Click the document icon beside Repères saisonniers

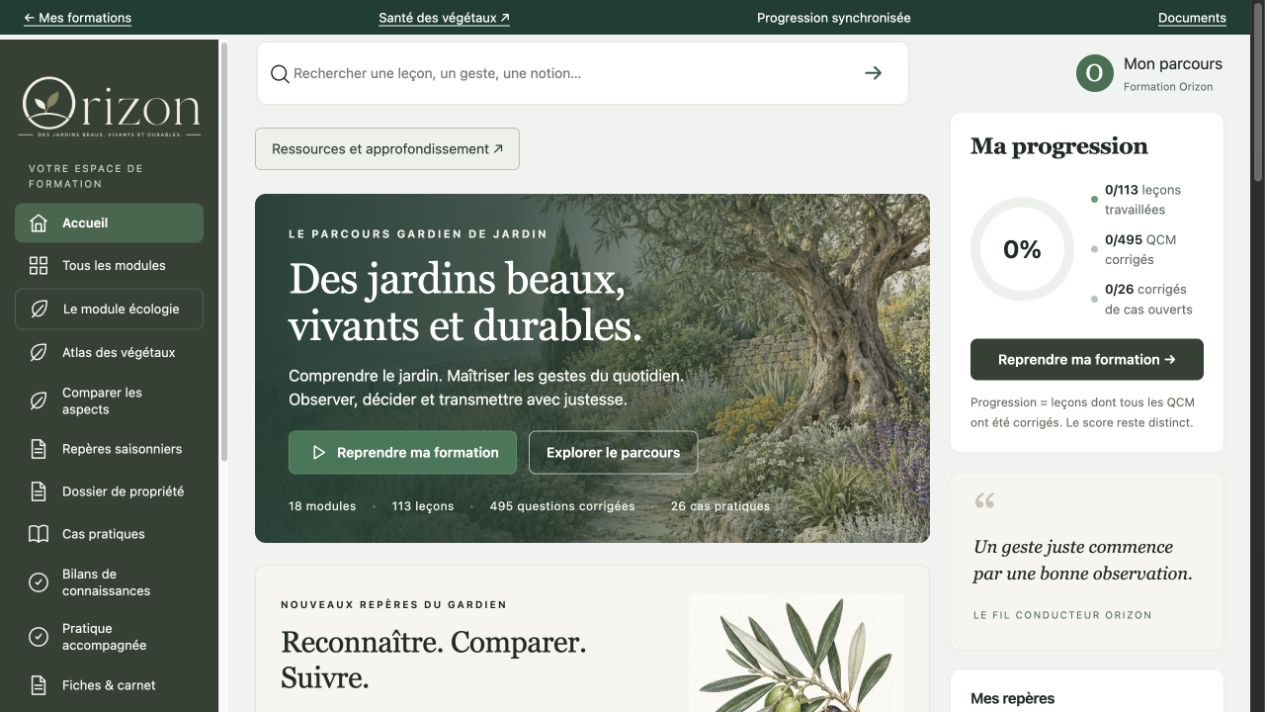(x=38, y=449)
